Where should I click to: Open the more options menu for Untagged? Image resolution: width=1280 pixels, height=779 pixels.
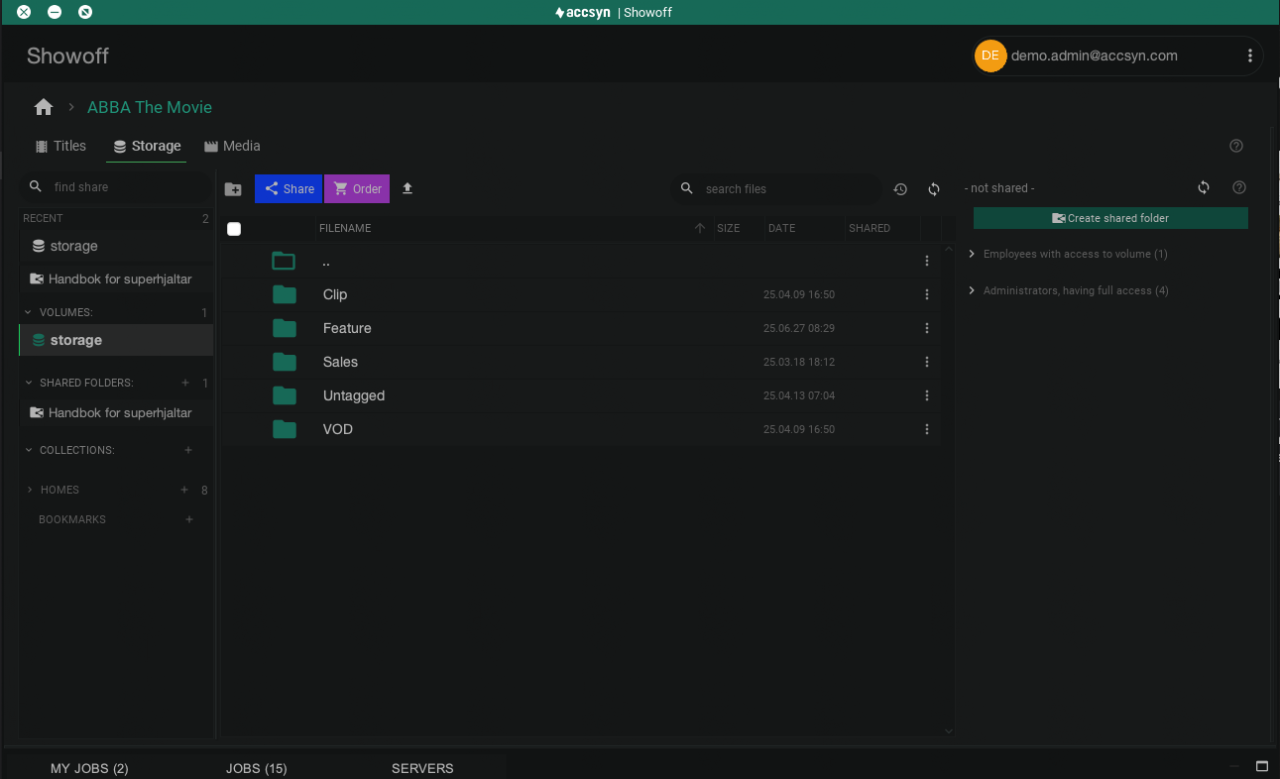pos(927,396)
